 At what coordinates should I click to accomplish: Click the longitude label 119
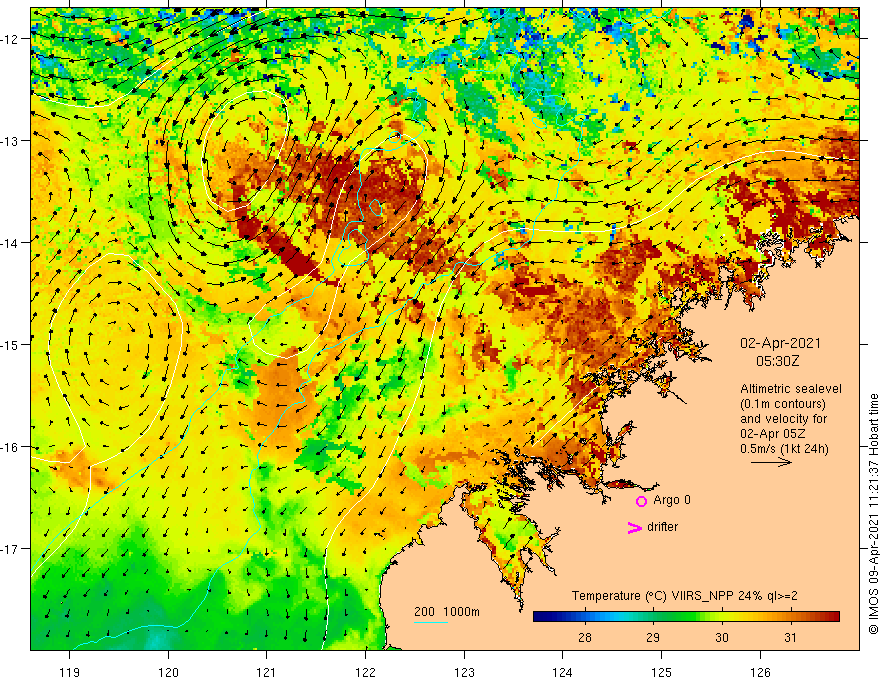tap(70, 672)
